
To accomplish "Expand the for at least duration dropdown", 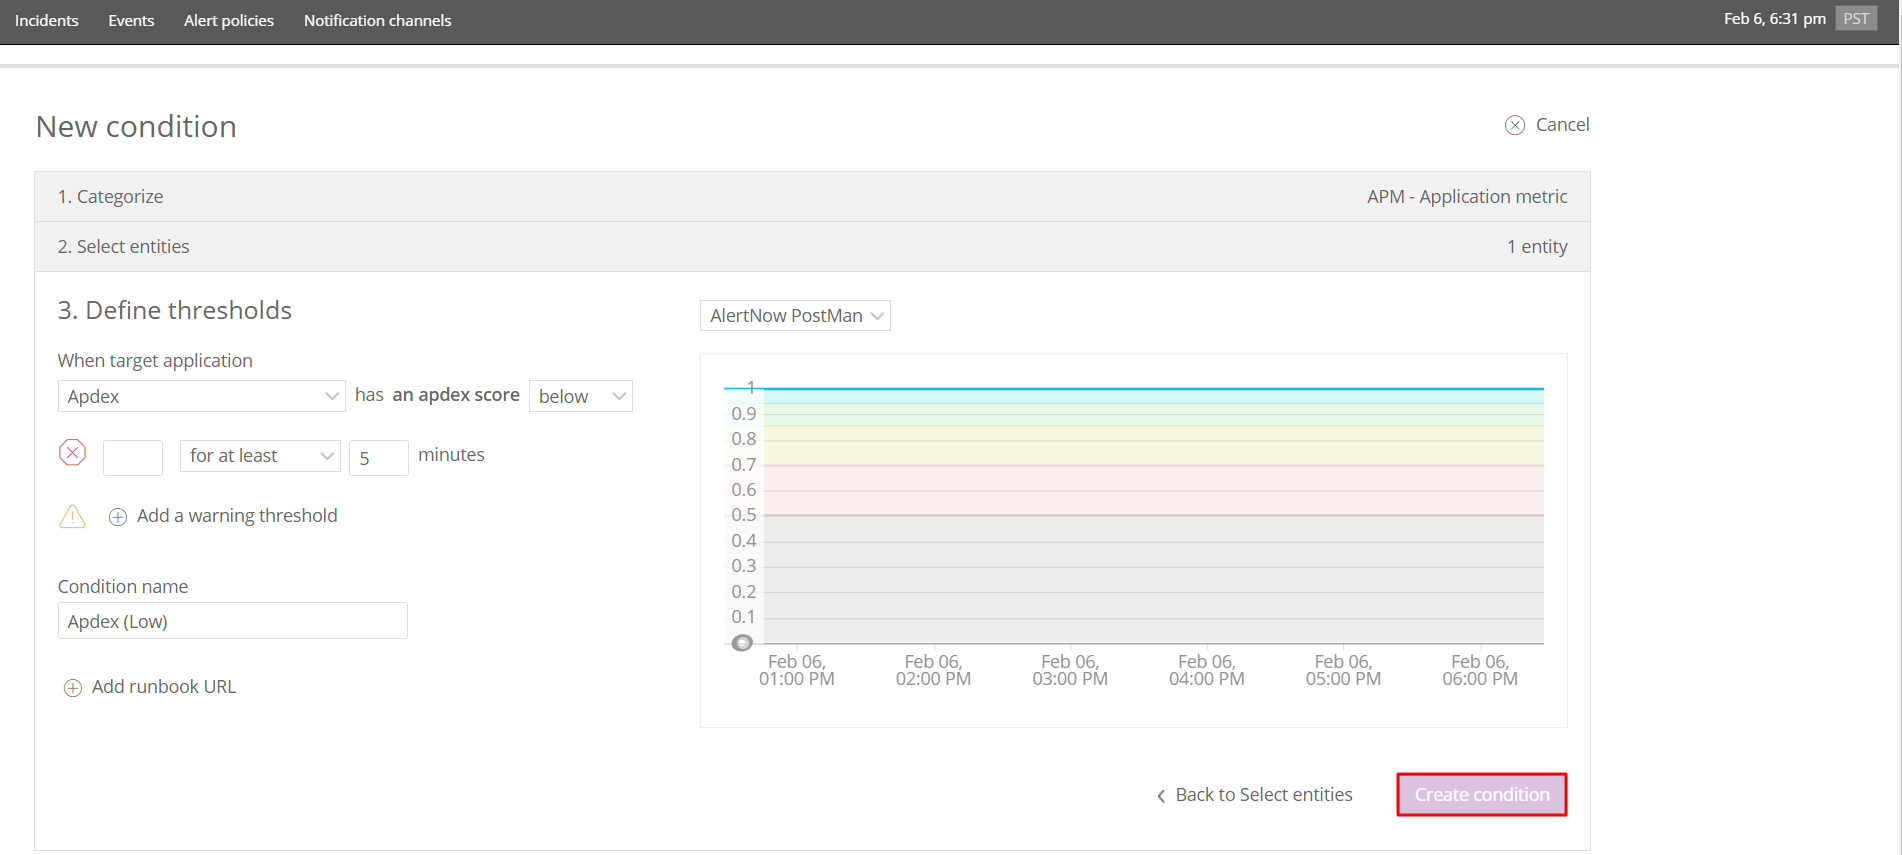I will tap(260, 456).
